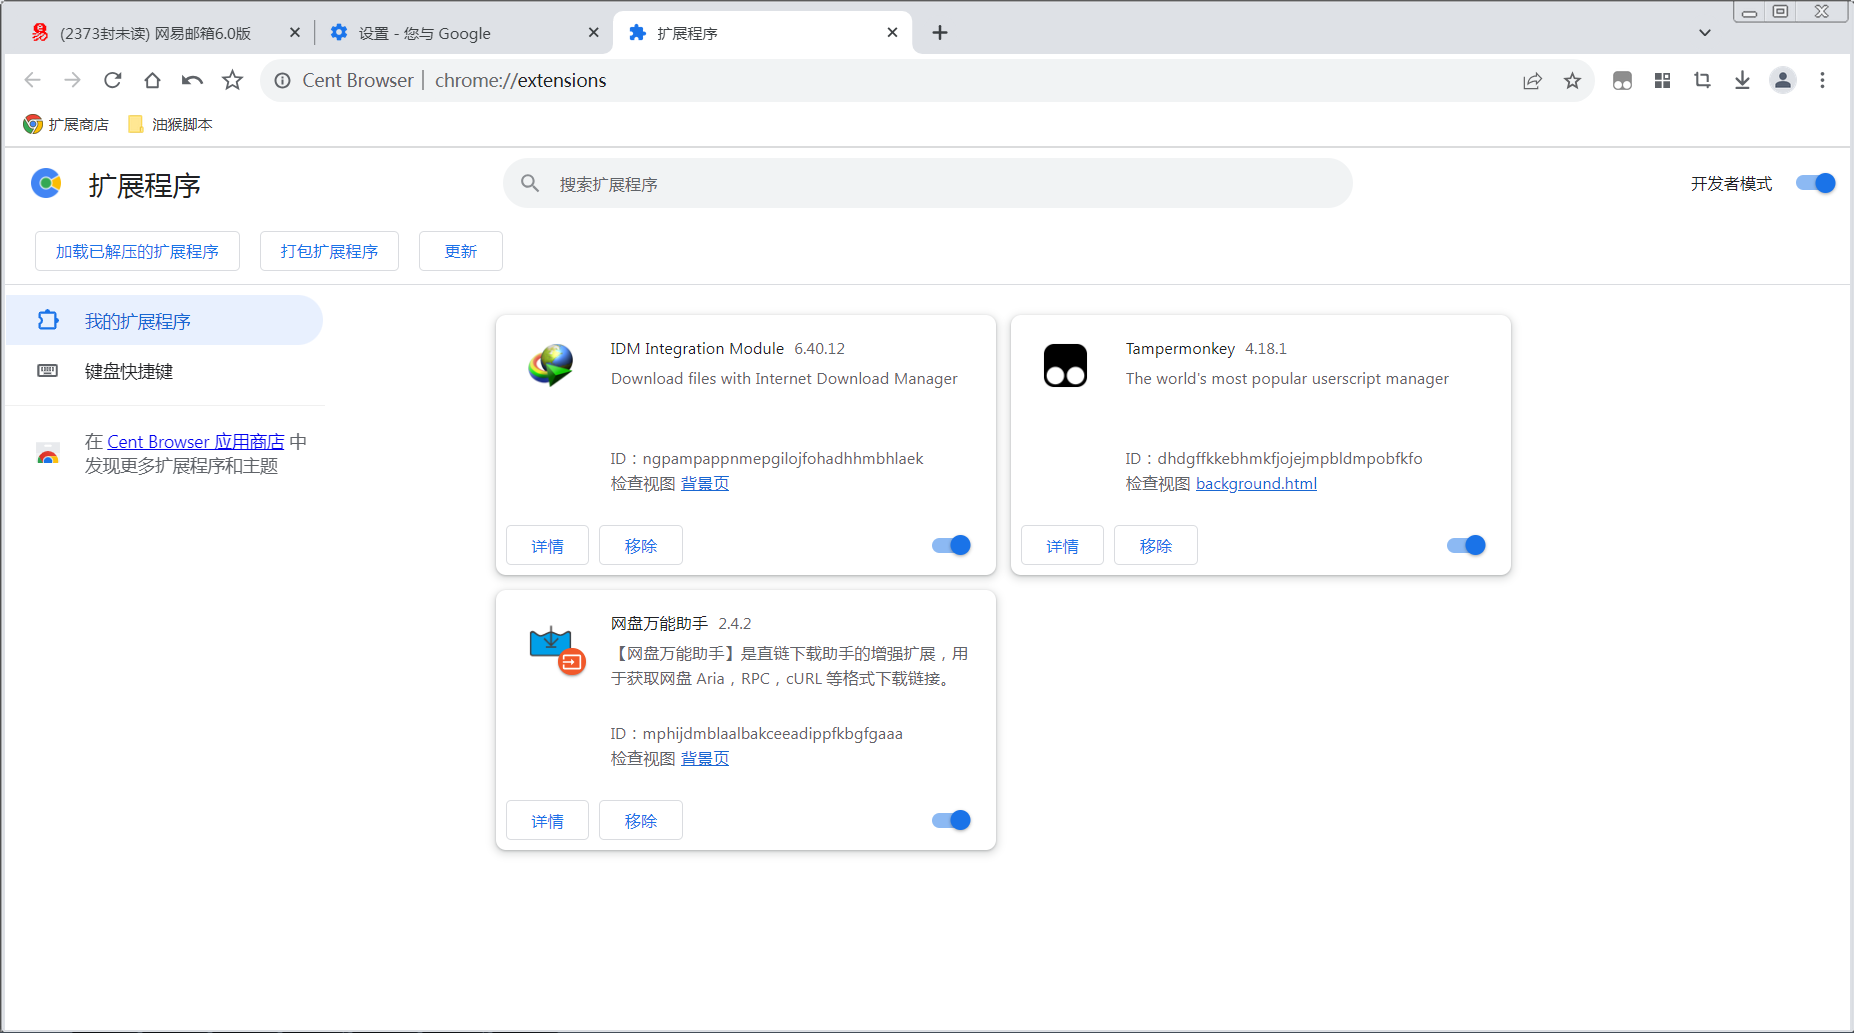
Task: Open the user profile avatar
Action: (x=1782, y=80)
